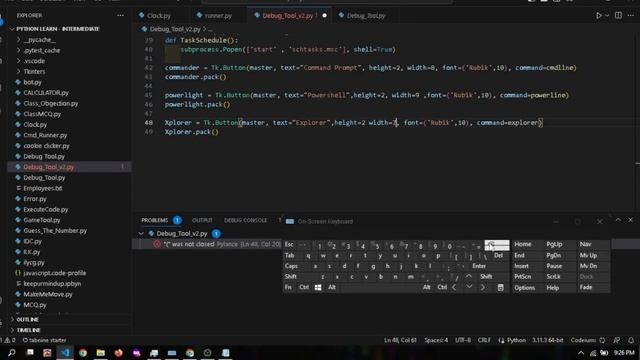The height and width of the screenshot is (360, 640).
Task: Click the CRLF line ending status item
Action: (x=484, y=340)
